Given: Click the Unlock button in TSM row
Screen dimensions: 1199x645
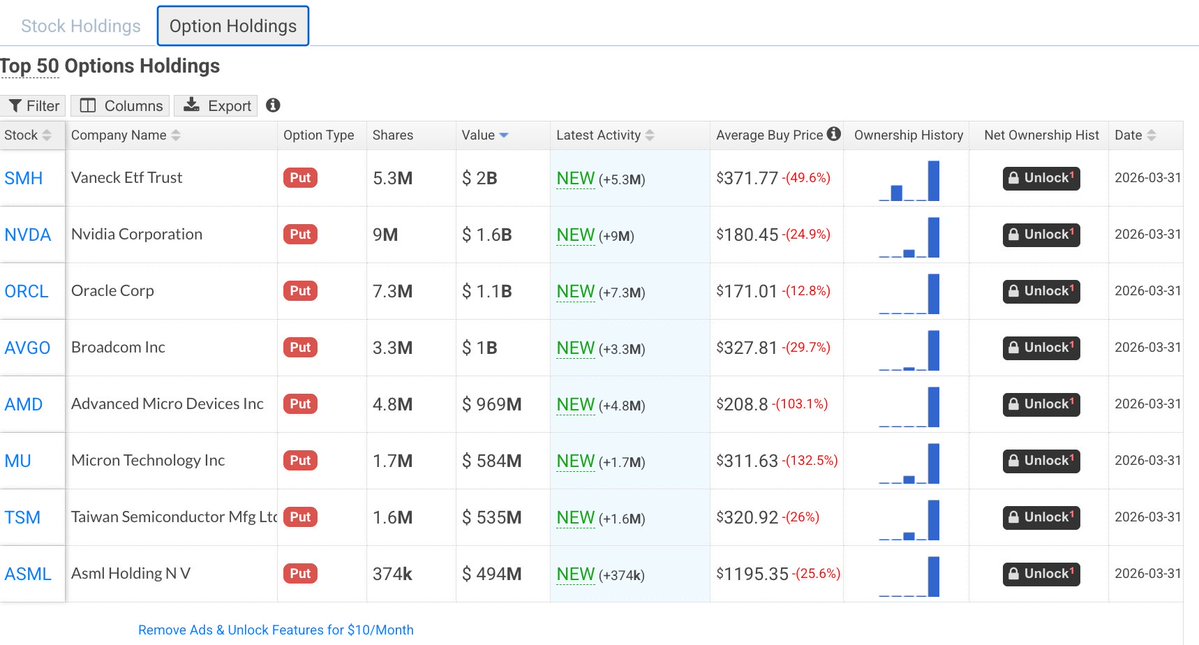Looking at the screenshot, I should [1041, 517].
